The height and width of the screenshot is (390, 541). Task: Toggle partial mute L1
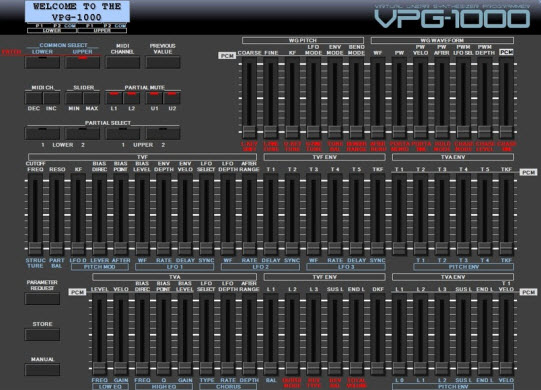114,98
